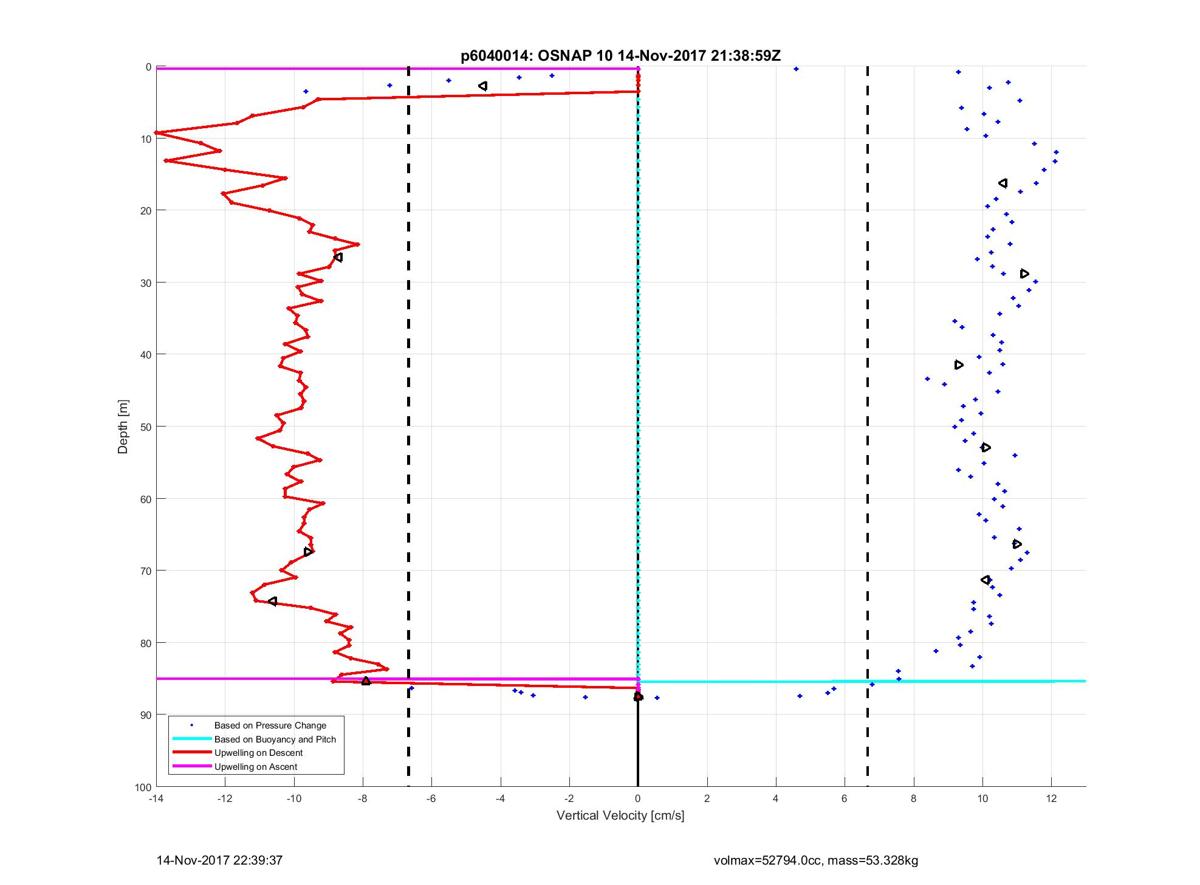Click the depth axis tick label '30'

tap(145, 282)
